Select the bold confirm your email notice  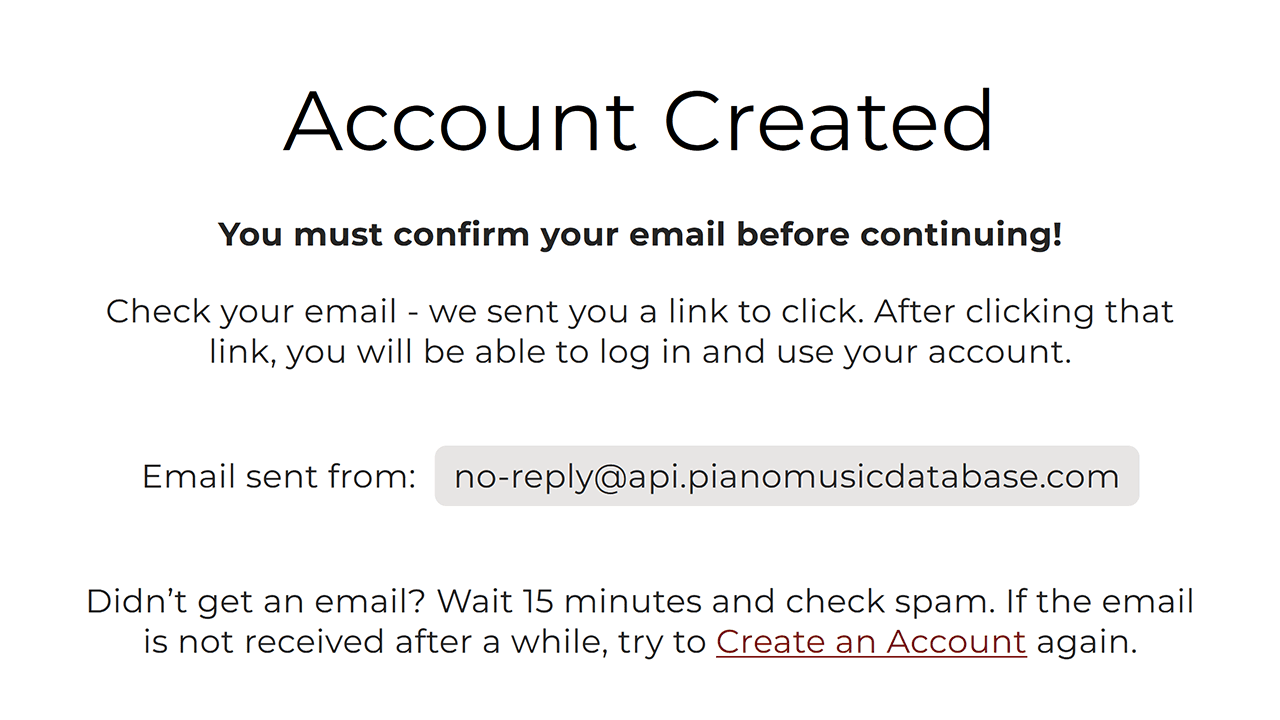[x=640, y=235]
